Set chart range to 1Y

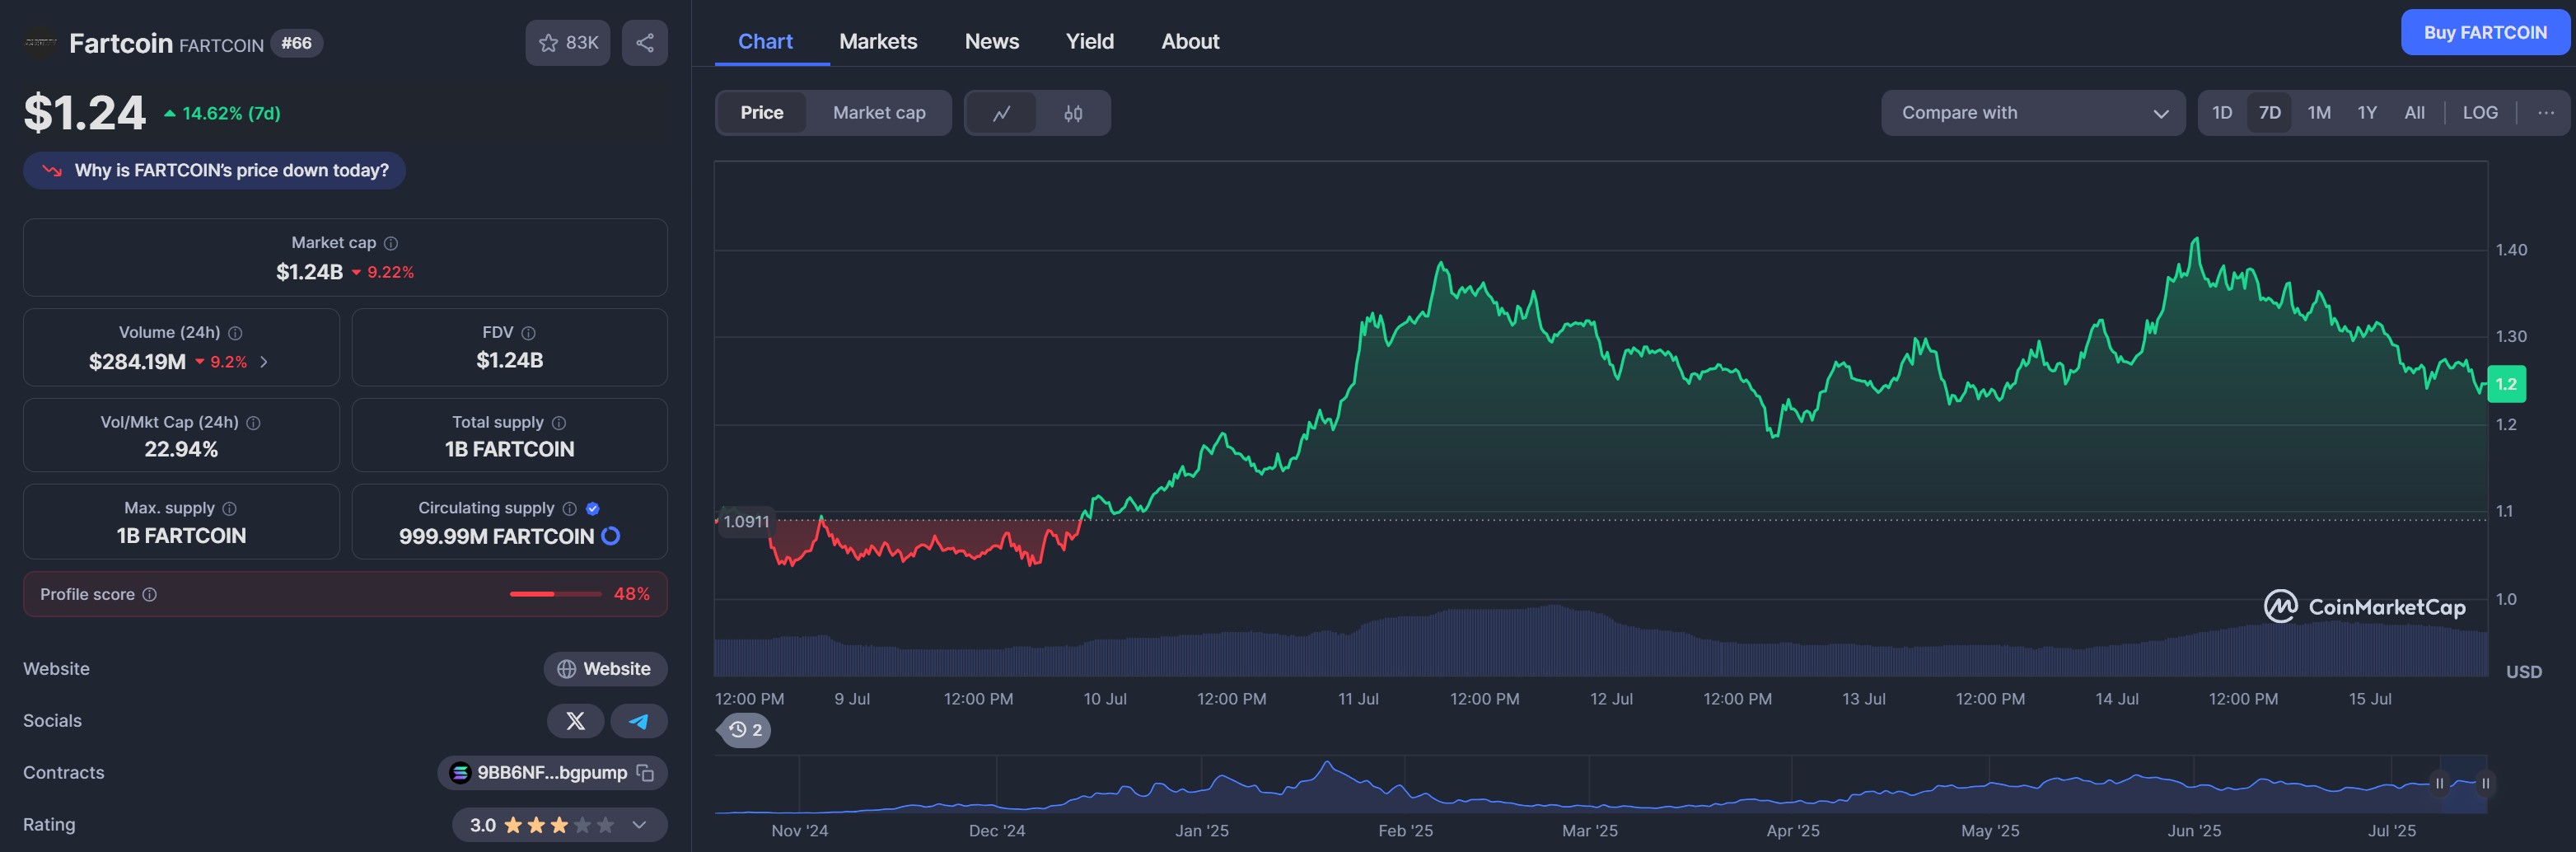click(x=2367, y=113)
